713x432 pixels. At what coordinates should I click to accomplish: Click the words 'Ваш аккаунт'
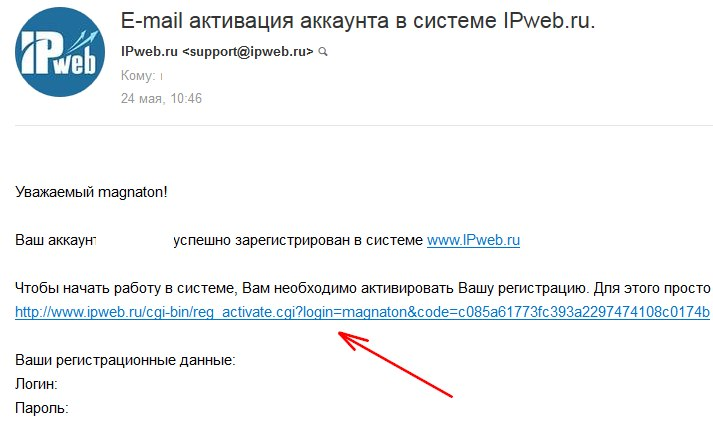55,240
